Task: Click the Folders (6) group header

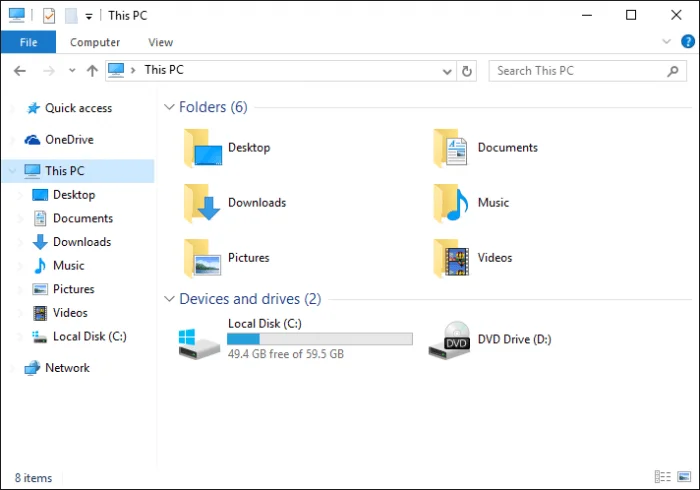Action: (x=213, y=107)
